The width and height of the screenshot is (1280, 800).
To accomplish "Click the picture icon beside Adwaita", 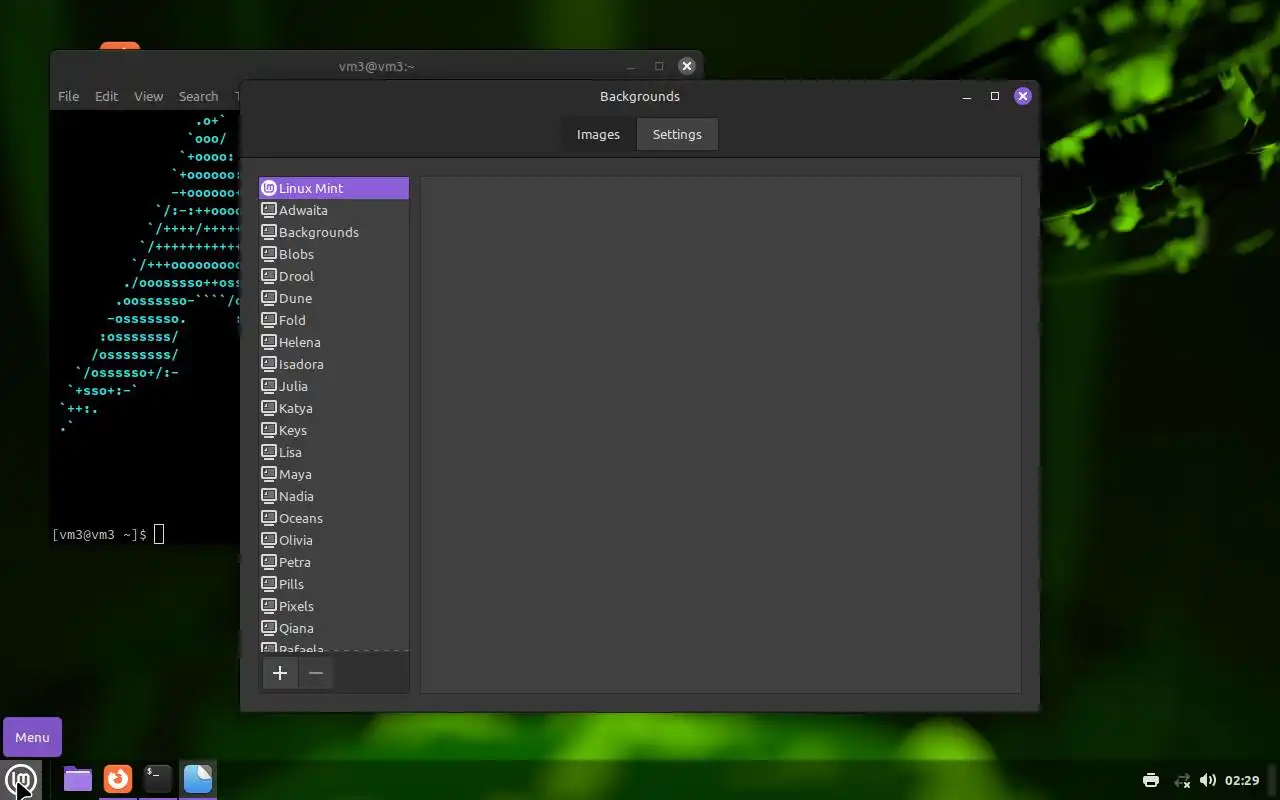I will coord(268,210).
